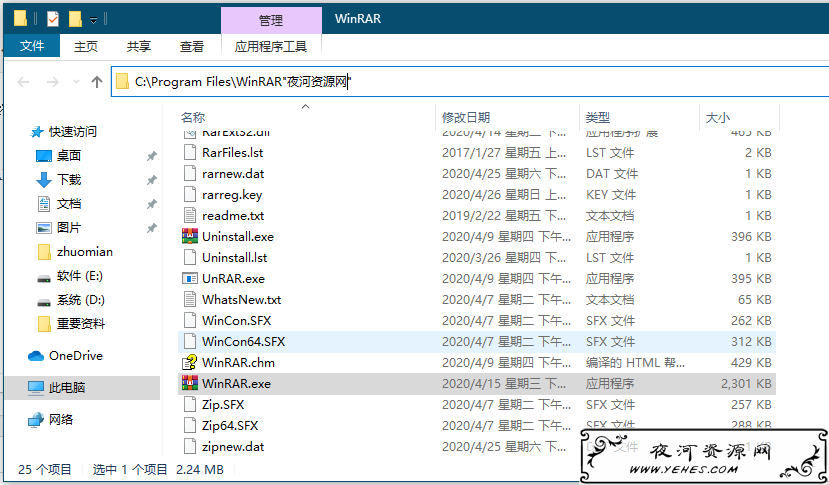Click the file name text WhatsNew.txt
Viewport: 829px width, 485px height.
[242, 300]
